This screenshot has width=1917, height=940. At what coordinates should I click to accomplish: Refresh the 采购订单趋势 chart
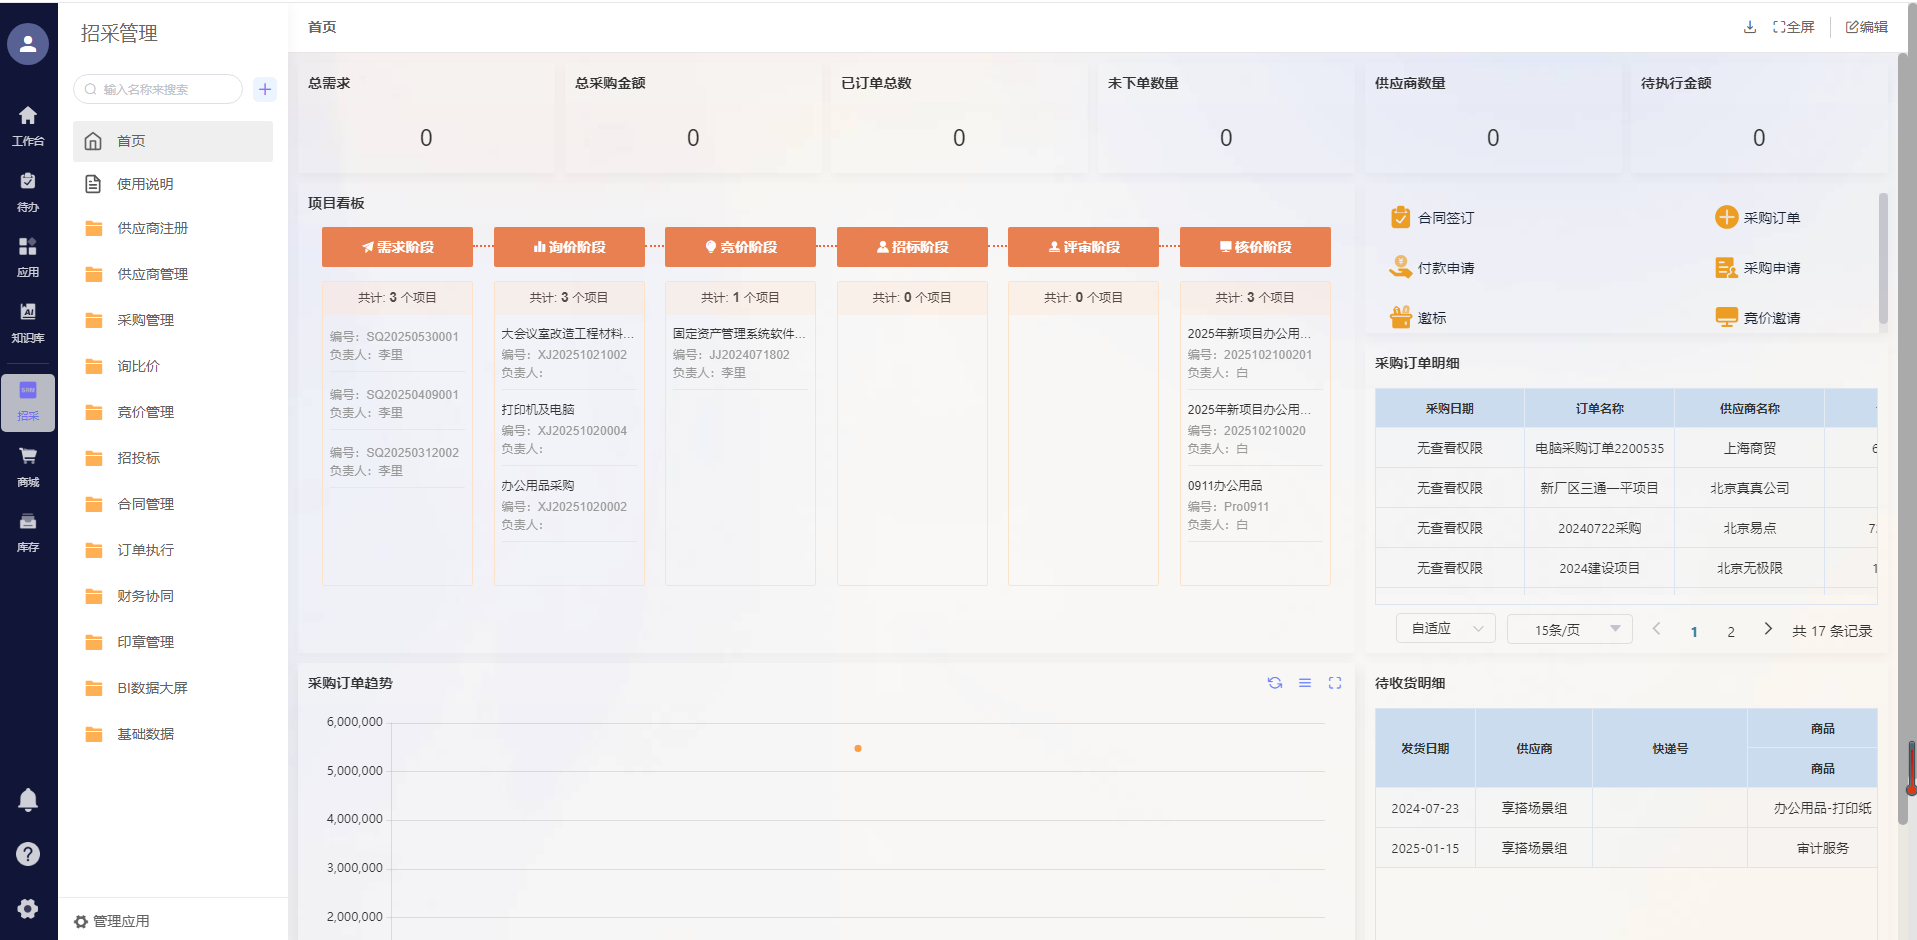click(x=1275, y=683)
